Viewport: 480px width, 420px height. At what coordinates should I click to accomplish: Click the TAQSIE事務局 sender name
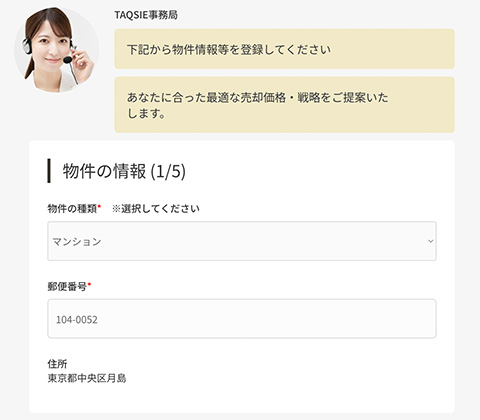146,15
